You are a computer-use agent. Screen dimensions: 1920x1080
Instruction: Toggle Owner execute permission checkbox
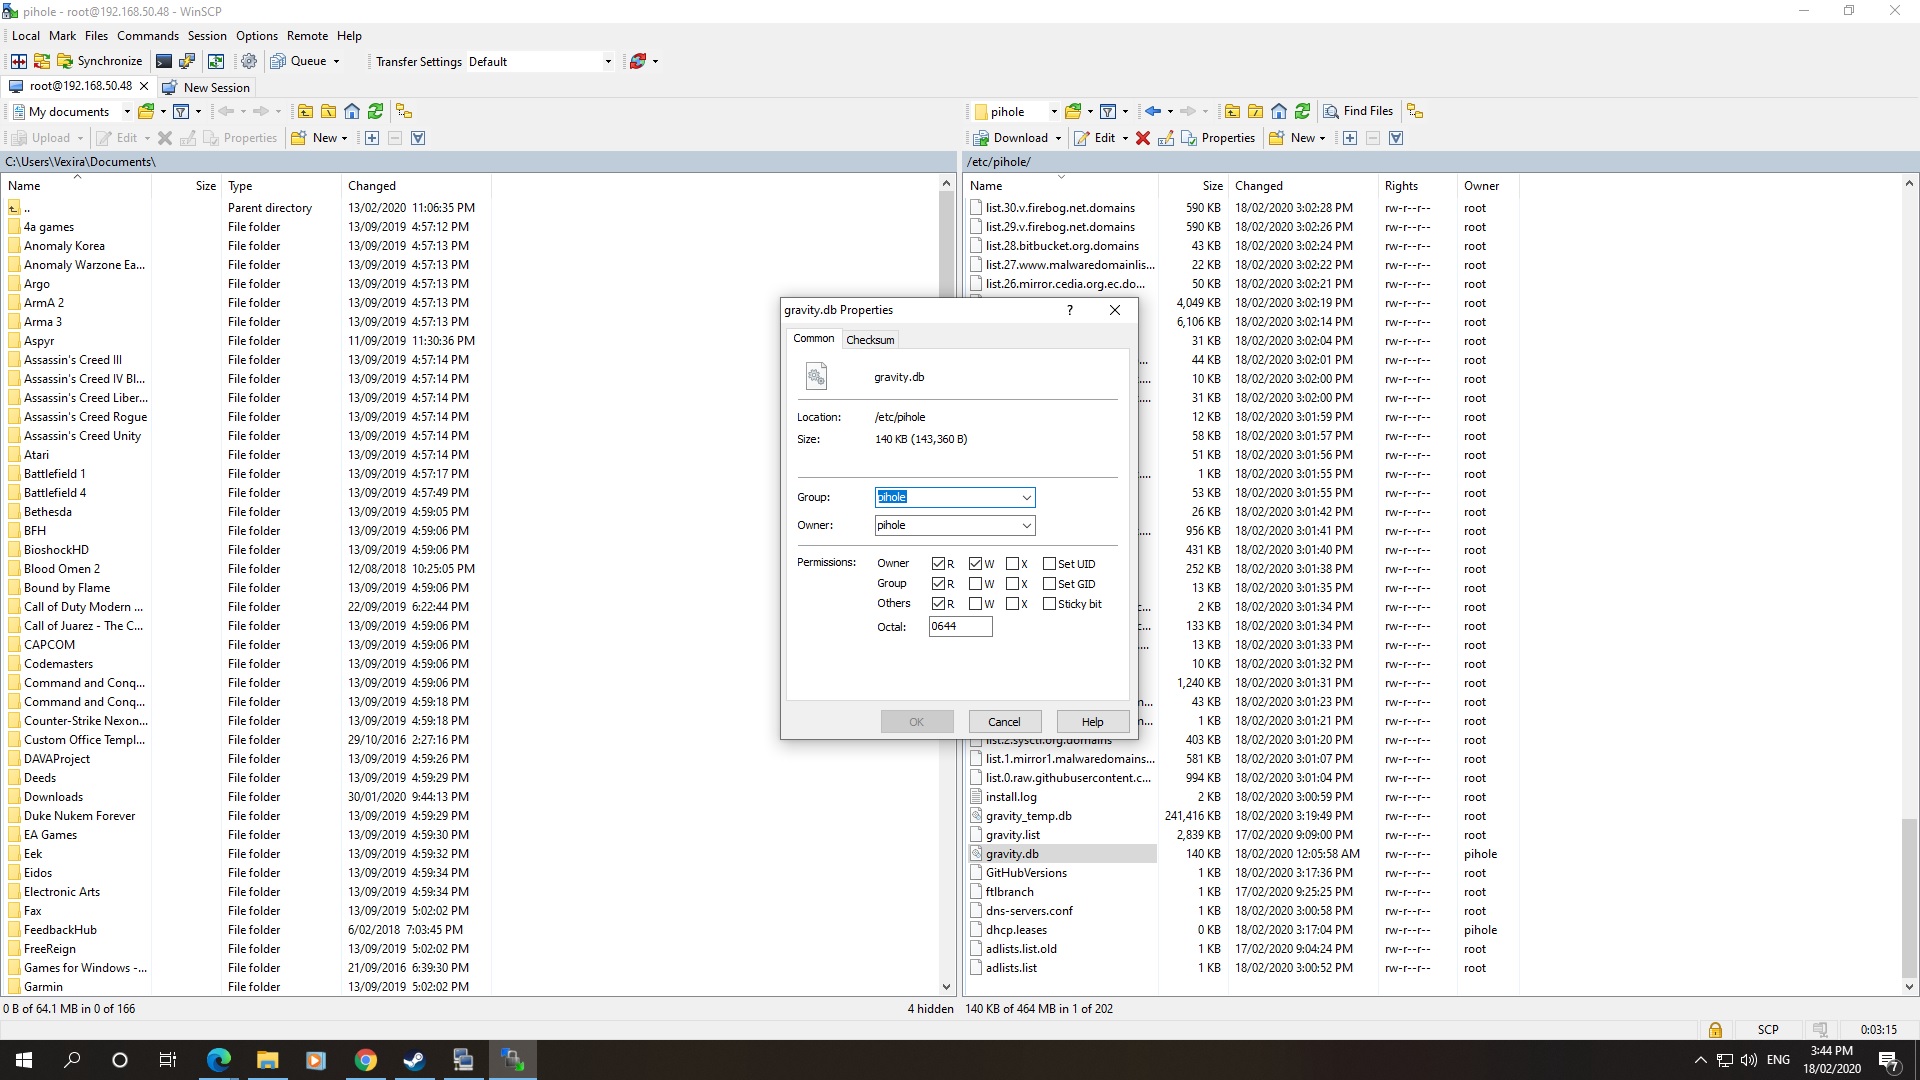click(x=1013, y=564)
